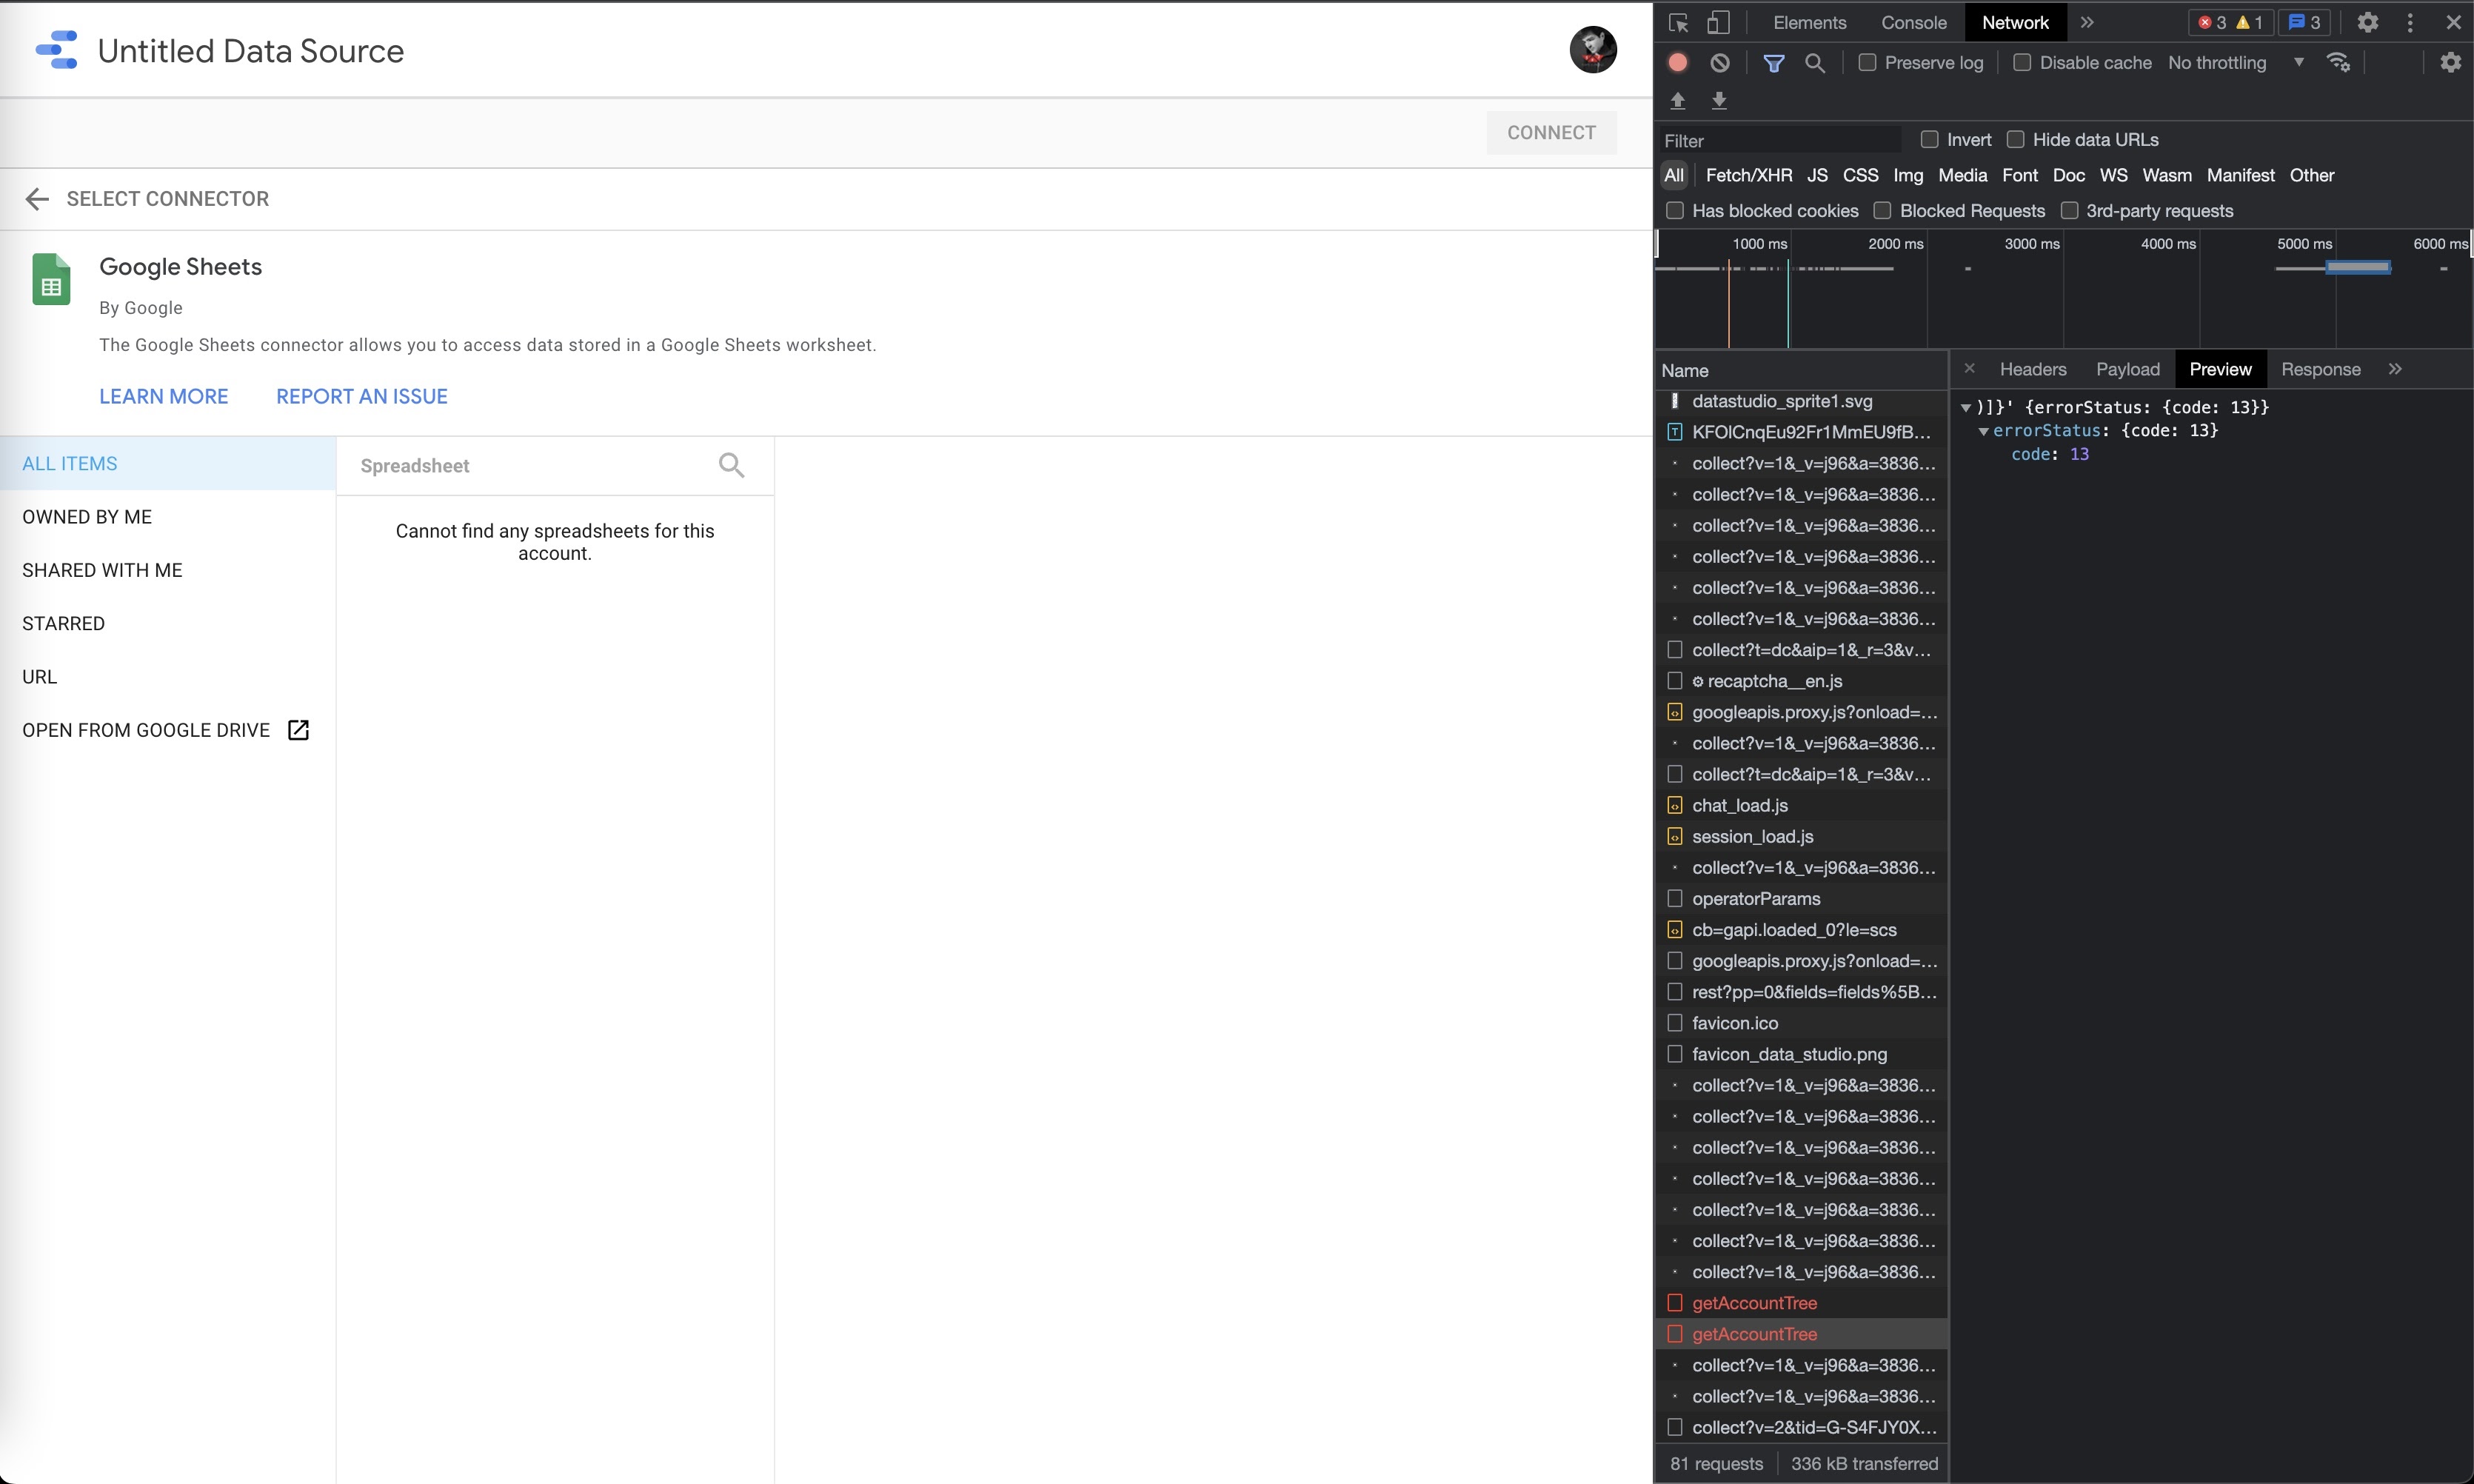Select the datastudio_sprite1.svg request
The image size is (2474, 1484).
click(1801, 401)
